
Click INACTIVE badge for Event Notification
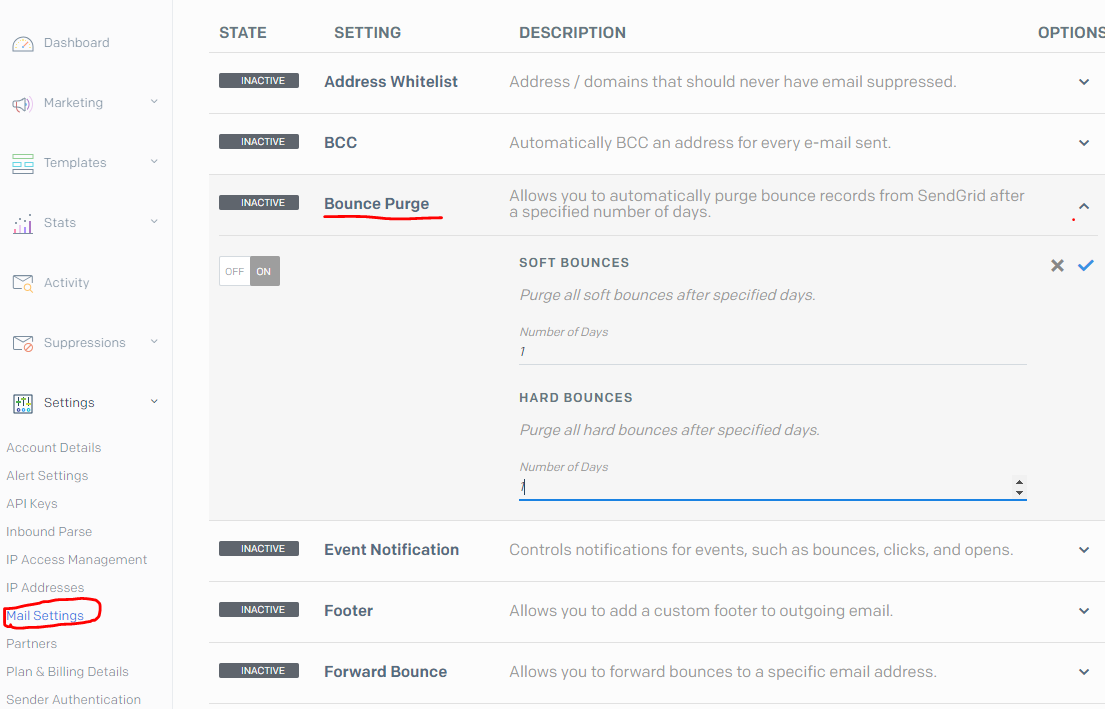pos(259,549)
